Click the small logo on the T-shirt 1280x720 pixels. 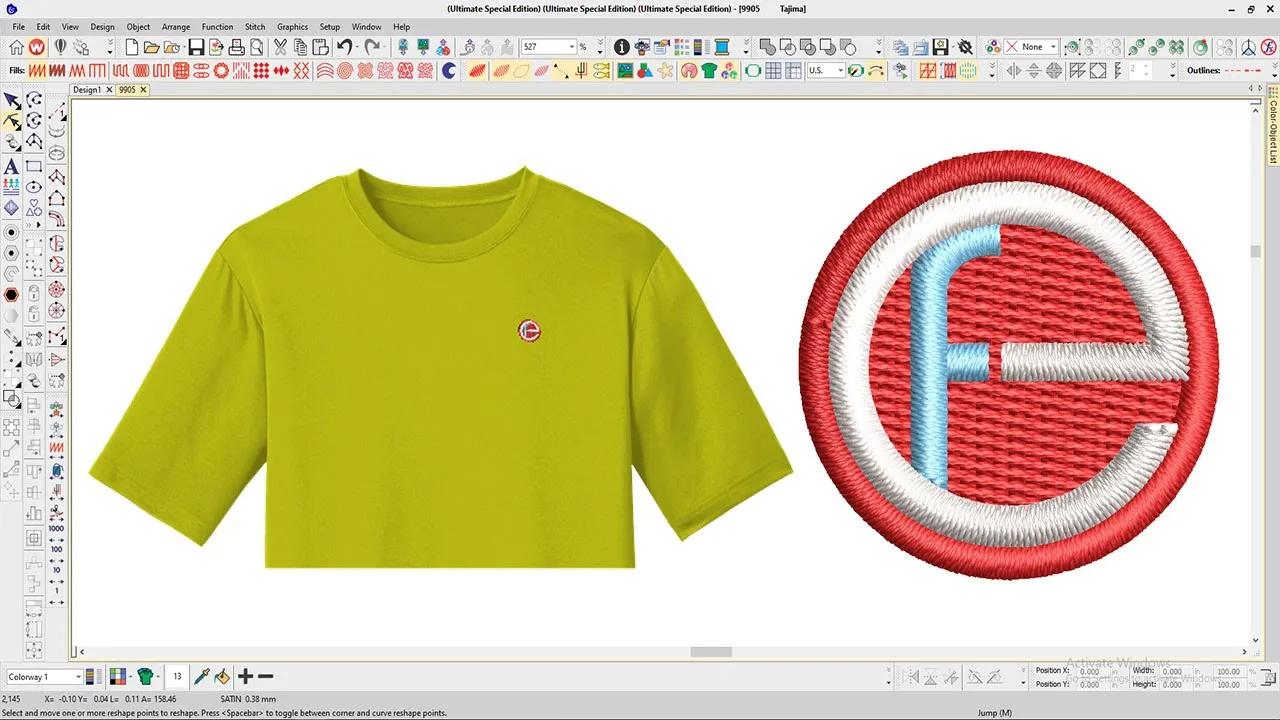[x=529, y=331]
